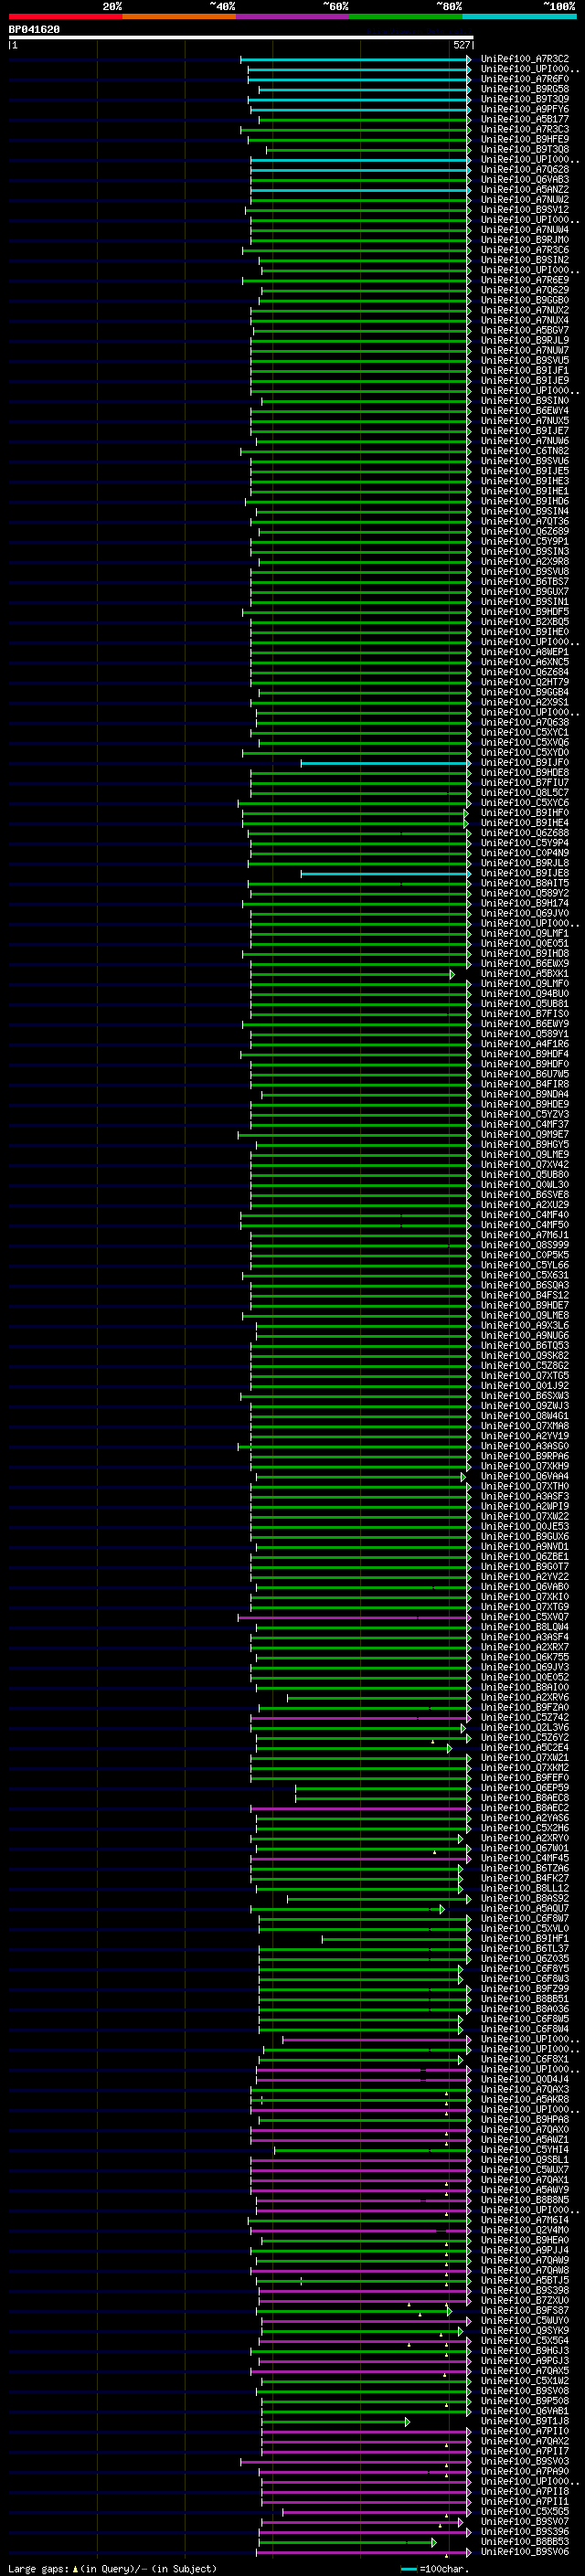Select hit UniRef100_B9GGB0
Screen dimensions: 585x2576
pyautogui.click(x=525, y=300)
